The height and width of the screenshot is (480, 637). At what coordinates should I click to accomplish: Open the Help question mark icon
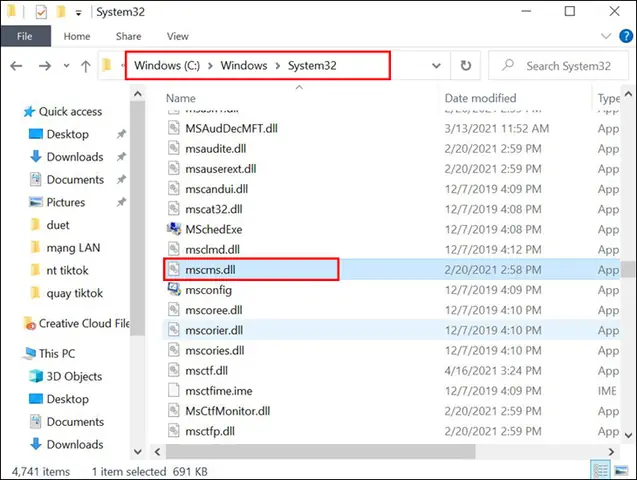(626, 36)
